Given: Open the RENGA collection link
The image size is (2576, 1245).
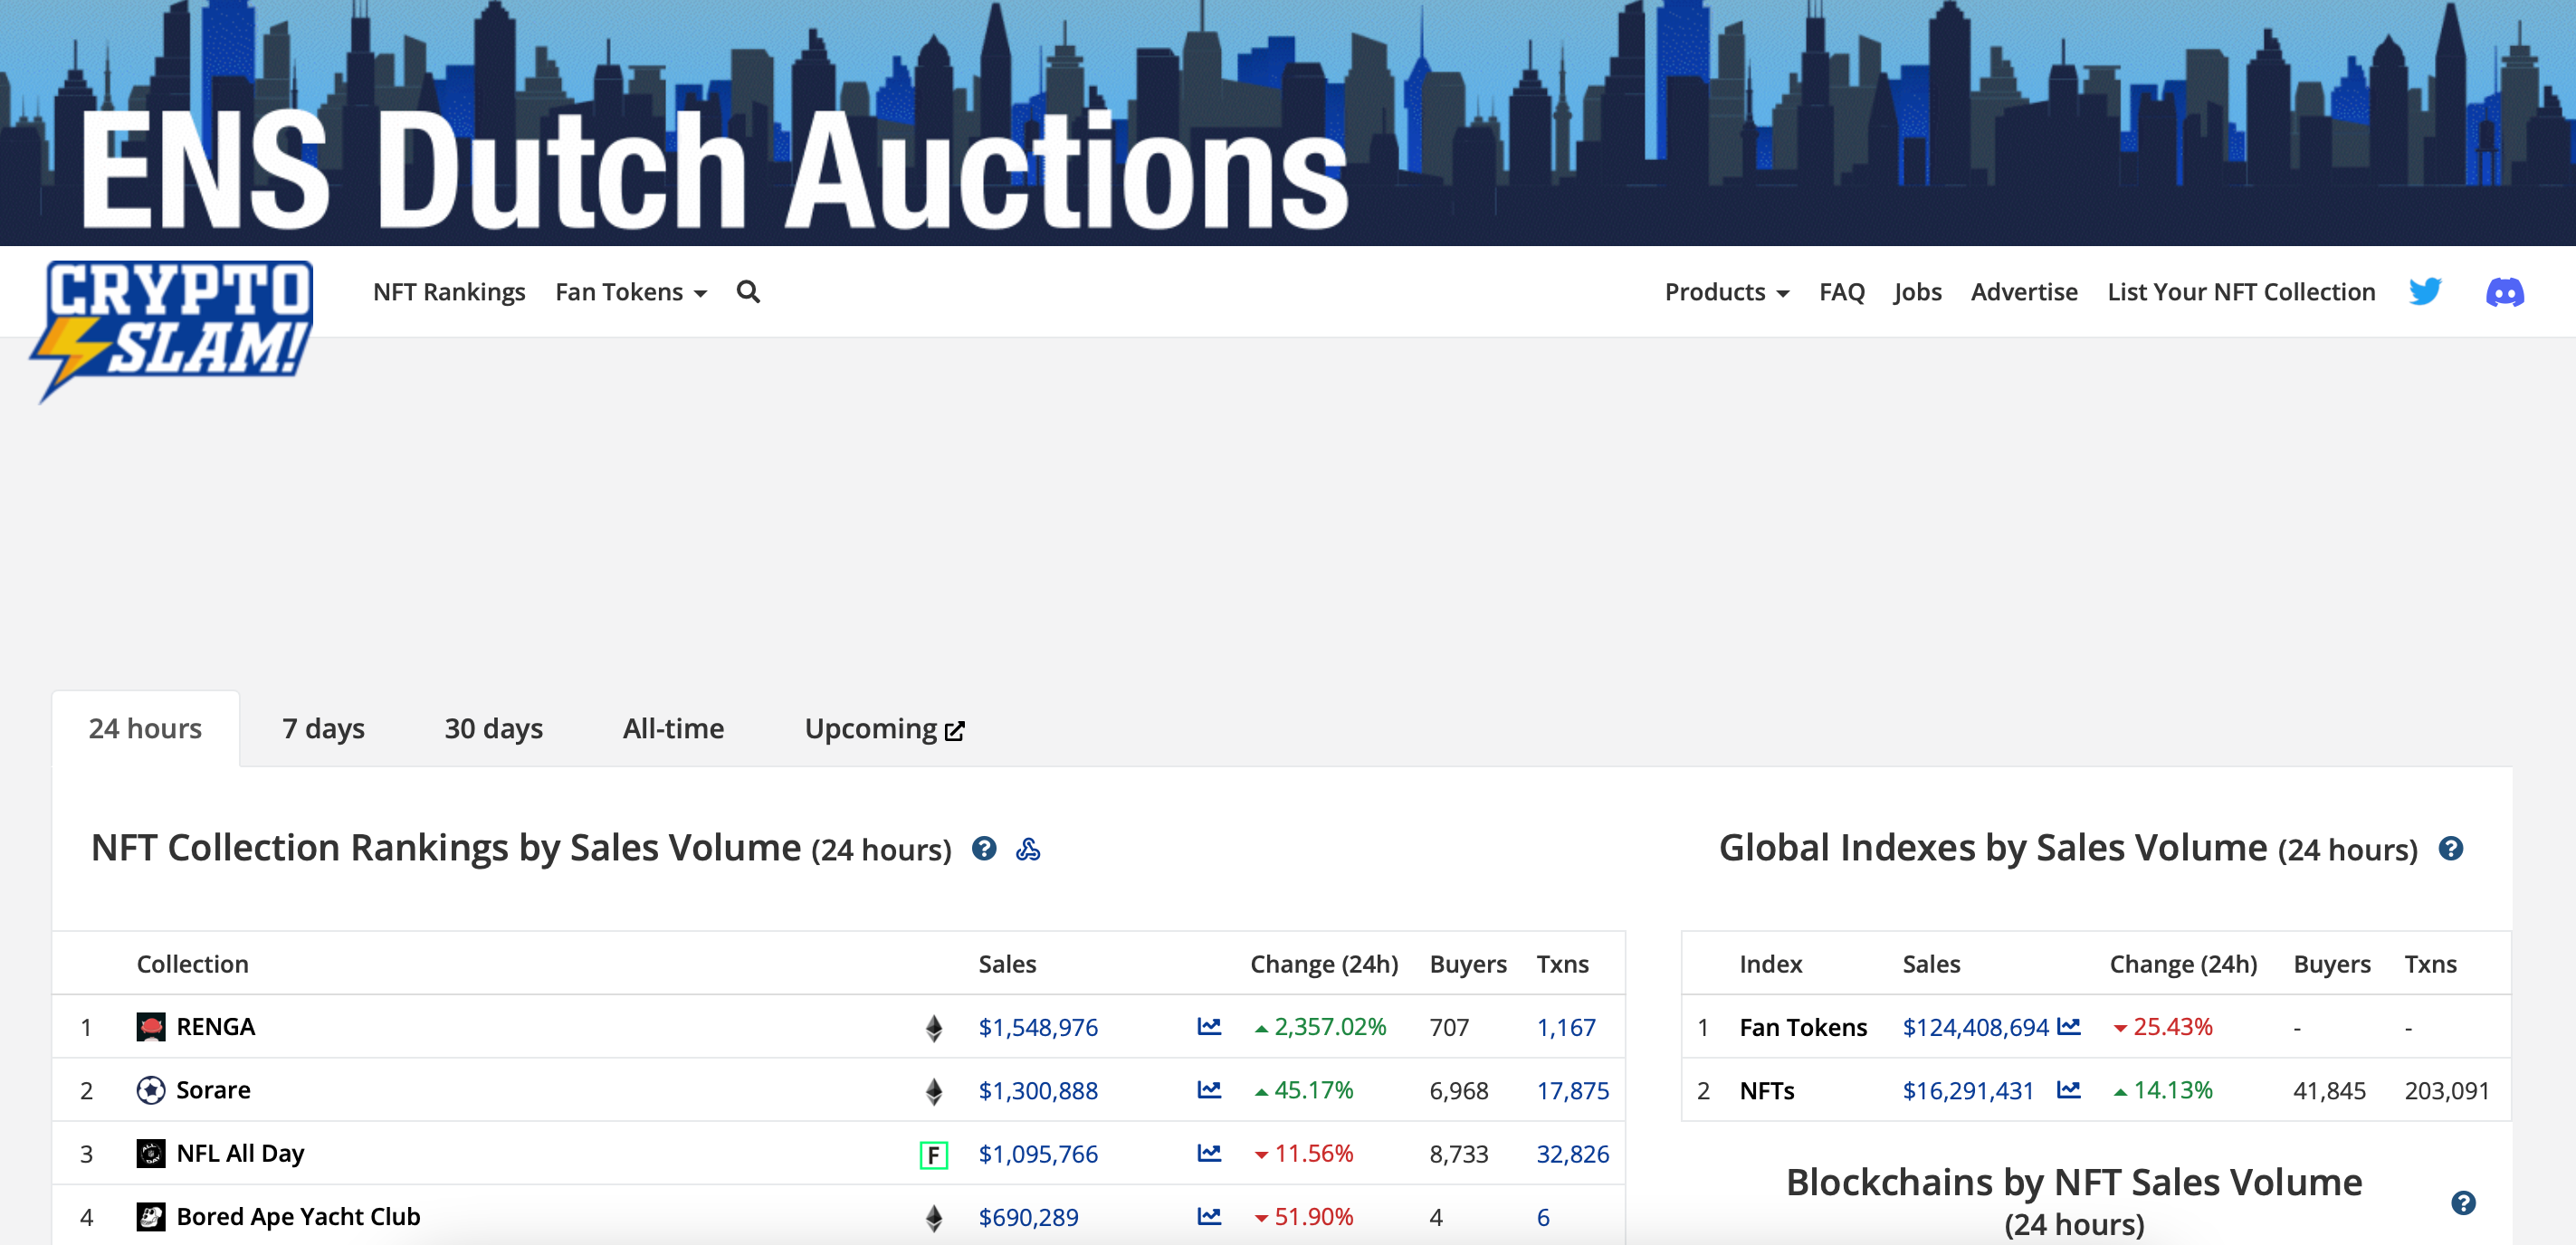Looking at the screenshot, I should [x=215, y=1027].
